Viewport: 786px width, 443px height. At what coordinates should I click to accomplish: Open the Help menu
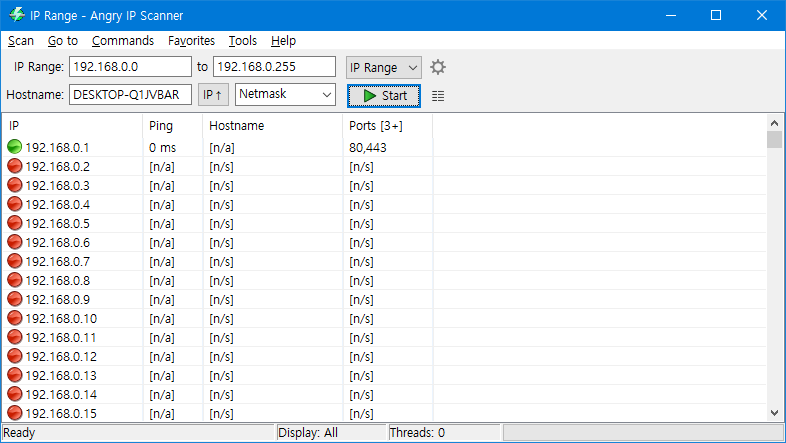(283, 41)
